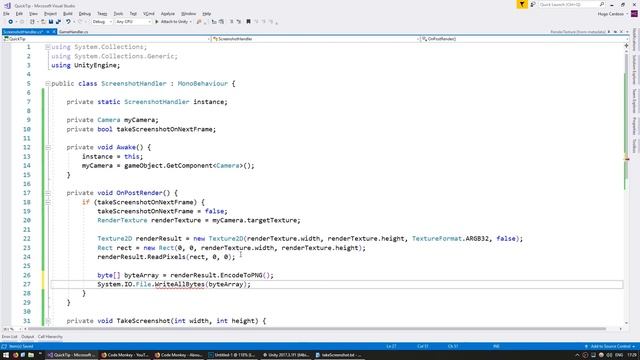The width and height of the screenshot is (640, 360).
Task: Collapse the OnPostRender method at line 17
Action: (48, 193)
